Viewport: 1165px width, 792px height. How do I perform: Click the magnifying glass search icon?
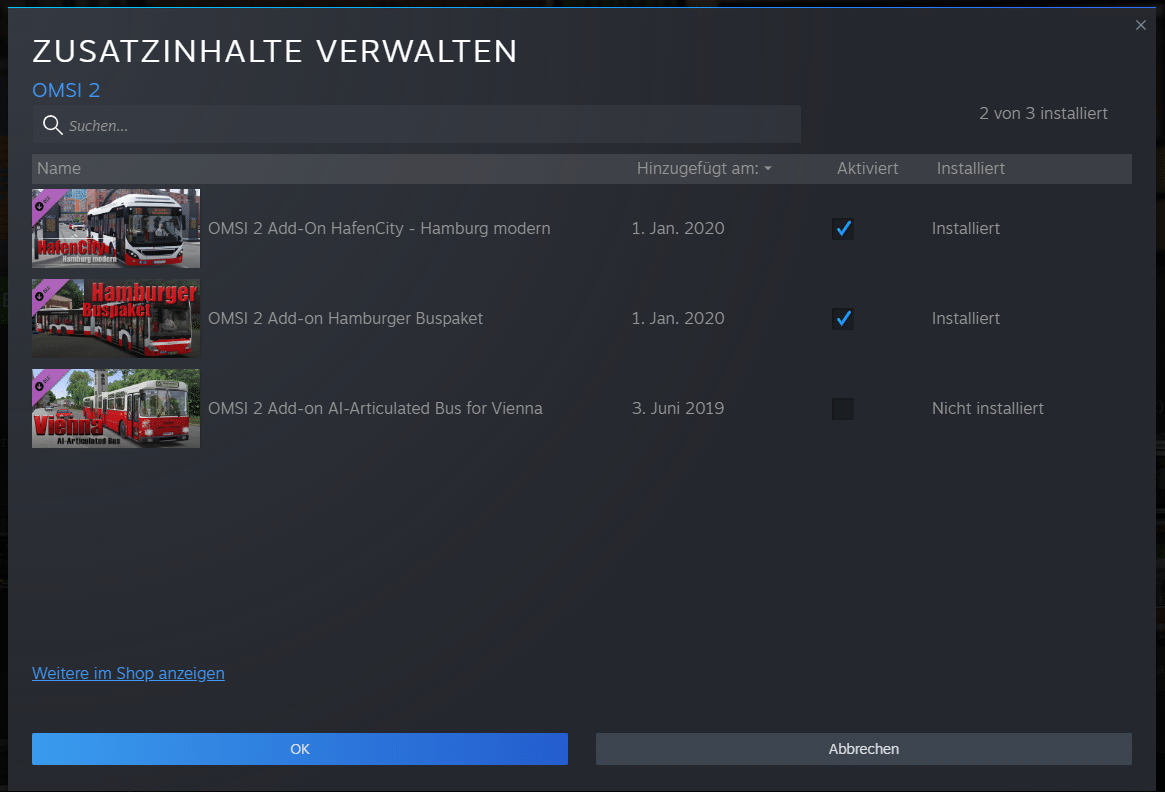(53, 125)
